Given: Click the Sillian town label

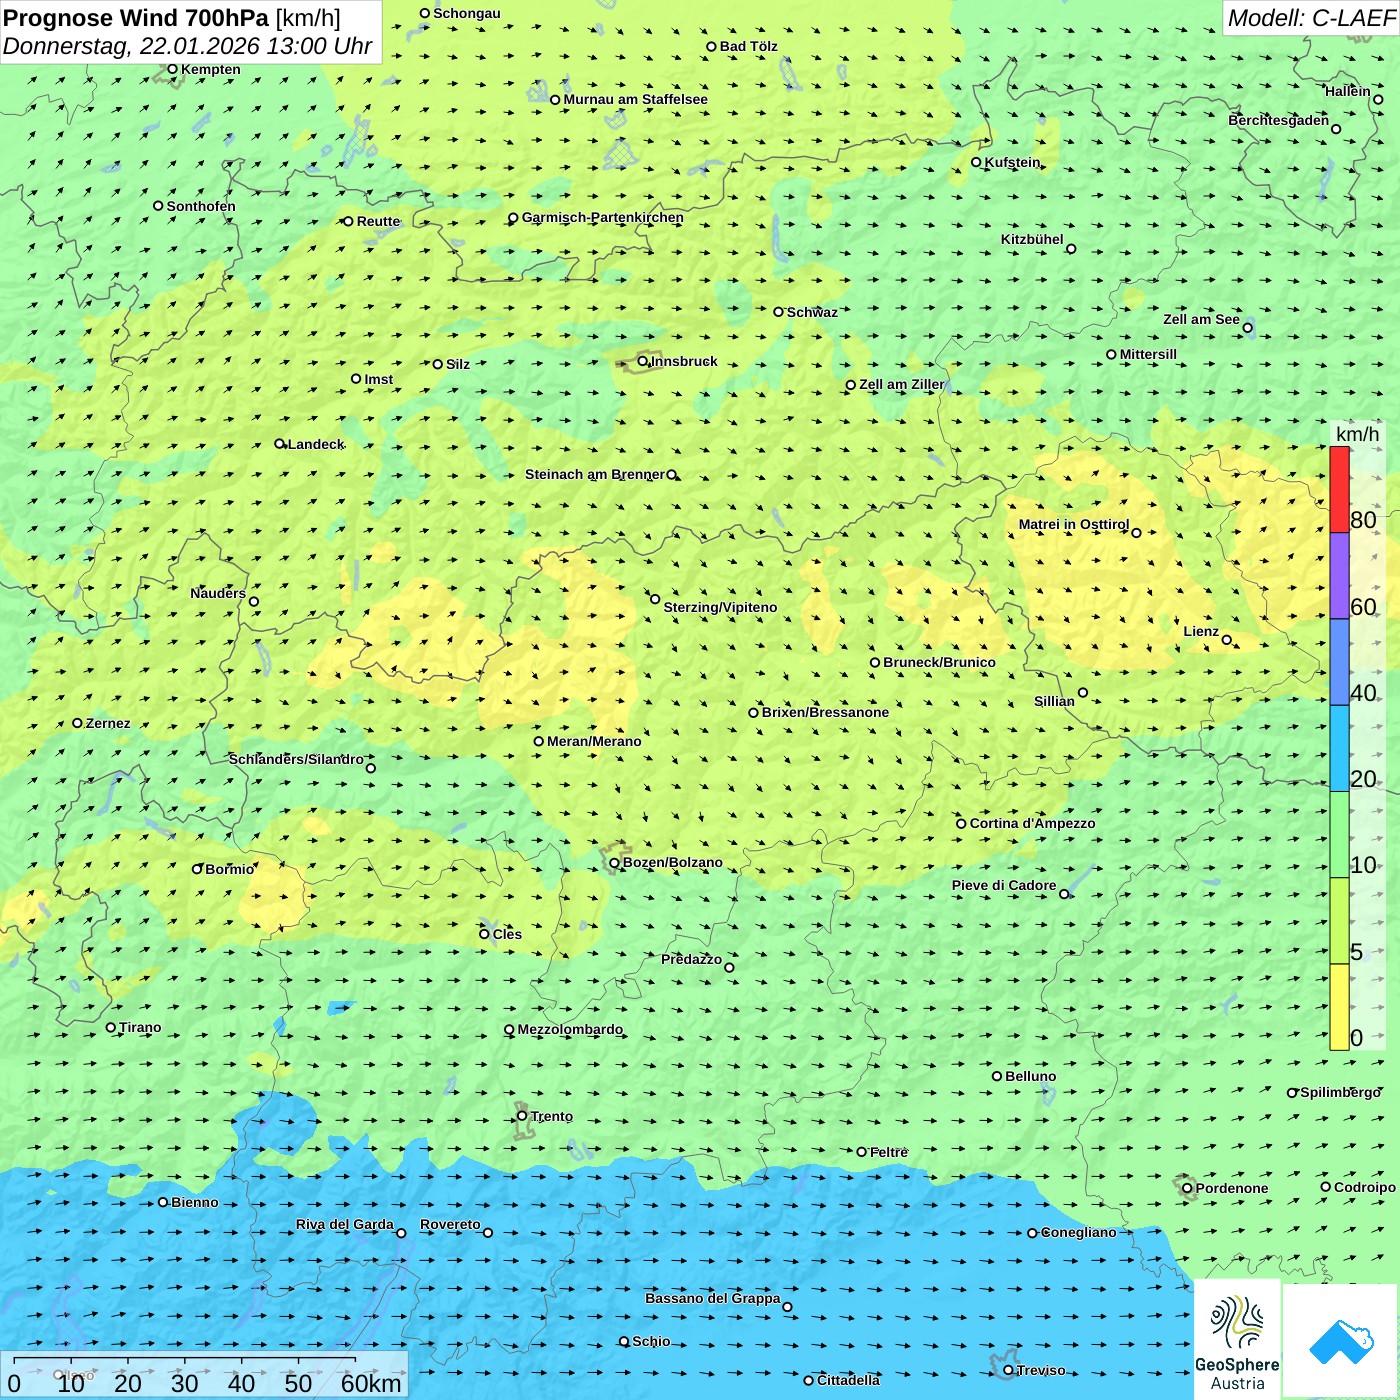Looking at the screenshot, I should click(1054, 701).
